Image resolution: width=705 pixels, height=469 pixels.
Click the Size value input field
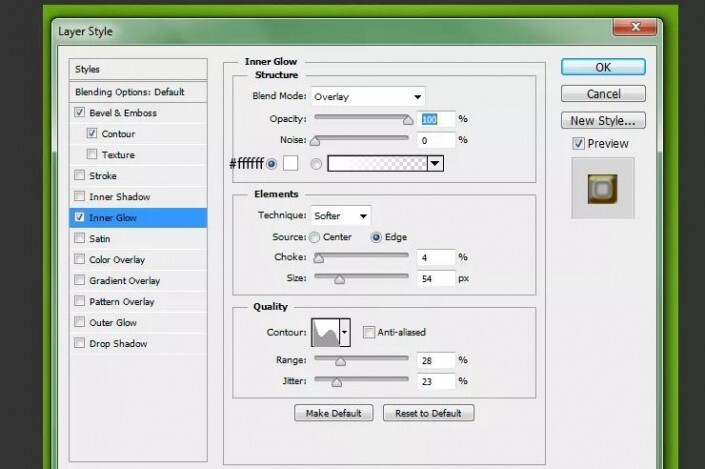click(434, 278)
